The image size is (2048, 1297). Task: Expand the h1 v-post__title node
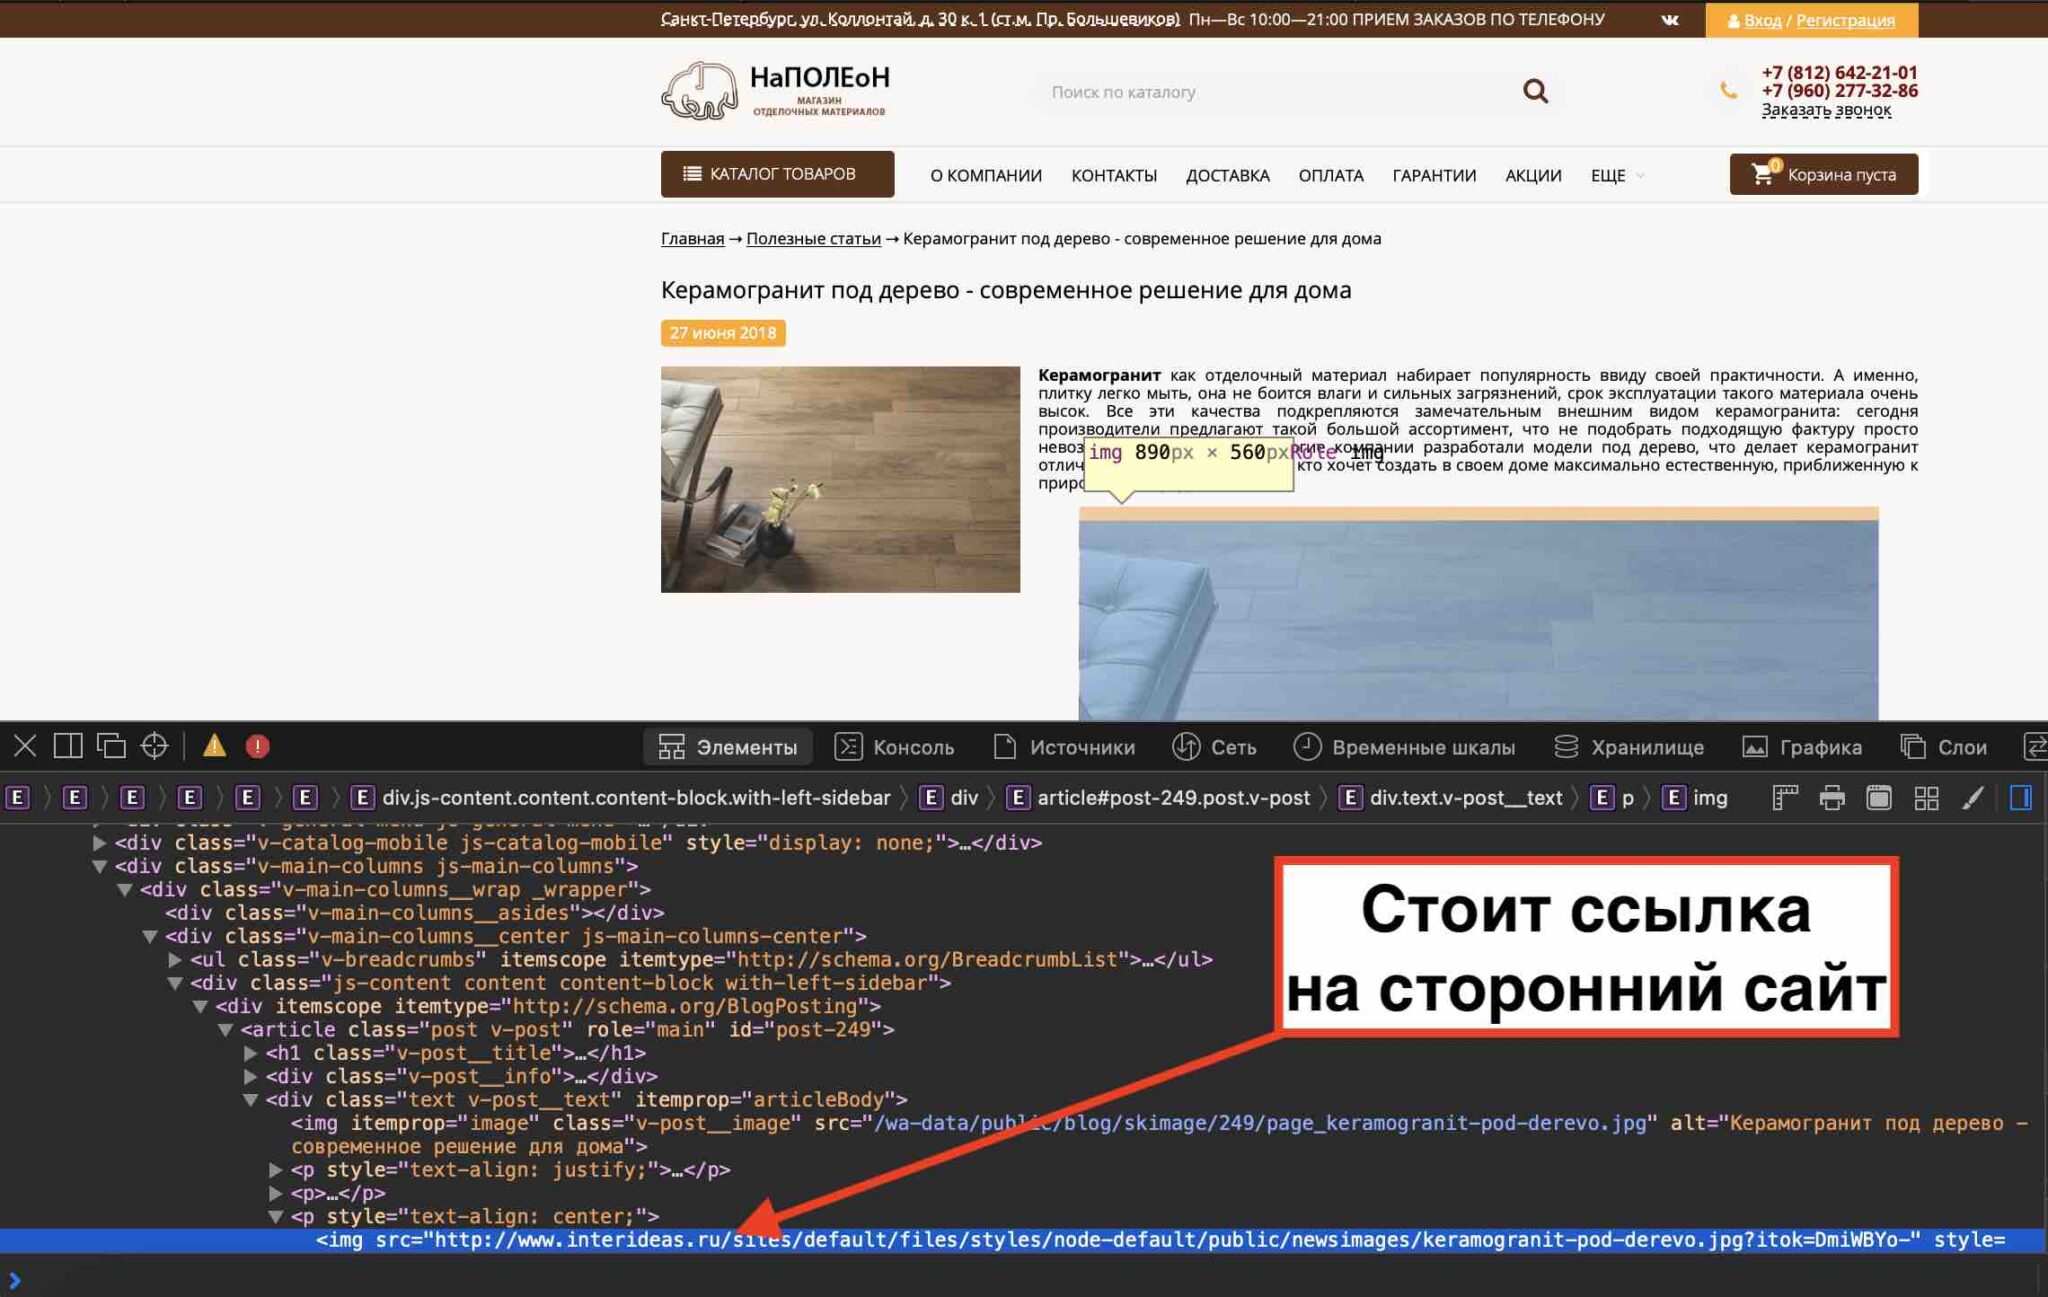pos(251,1053)
